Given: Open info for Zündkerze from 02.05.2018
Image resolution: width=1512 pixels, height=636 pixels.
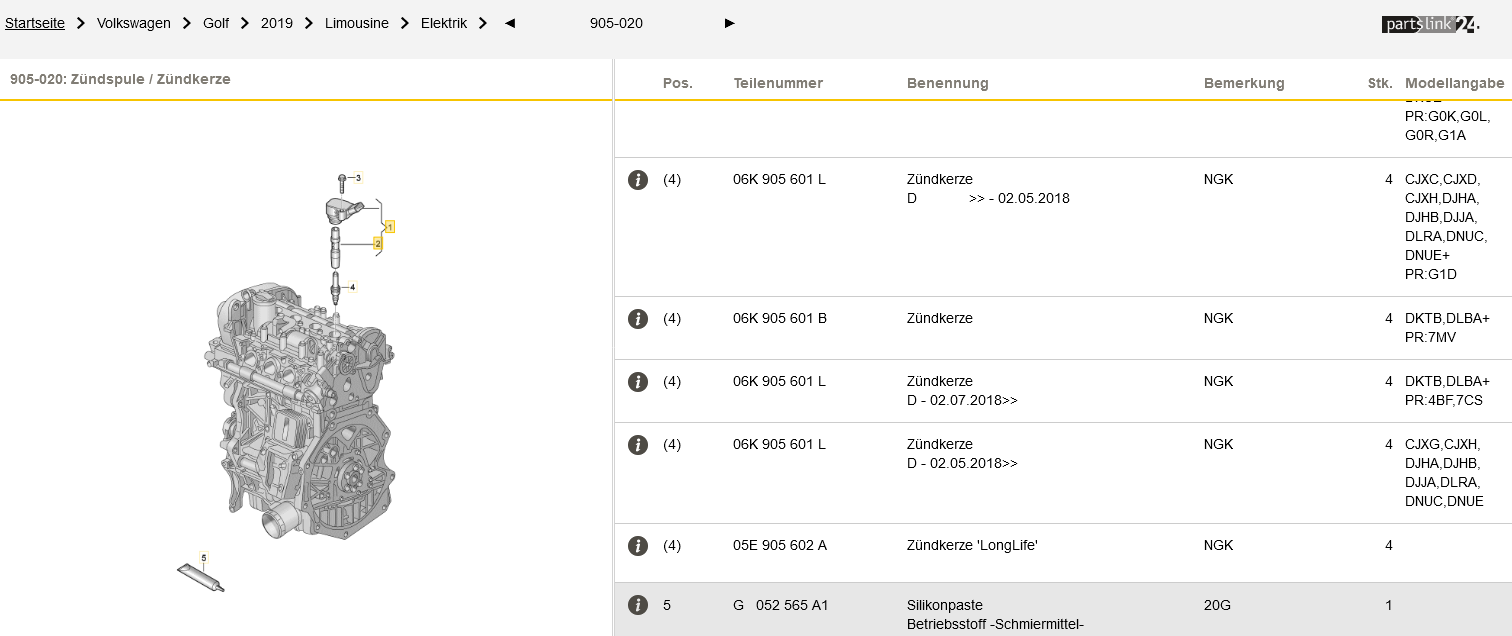Looking at the screenshot, I should pyautogui.click(x=637, y=445).
